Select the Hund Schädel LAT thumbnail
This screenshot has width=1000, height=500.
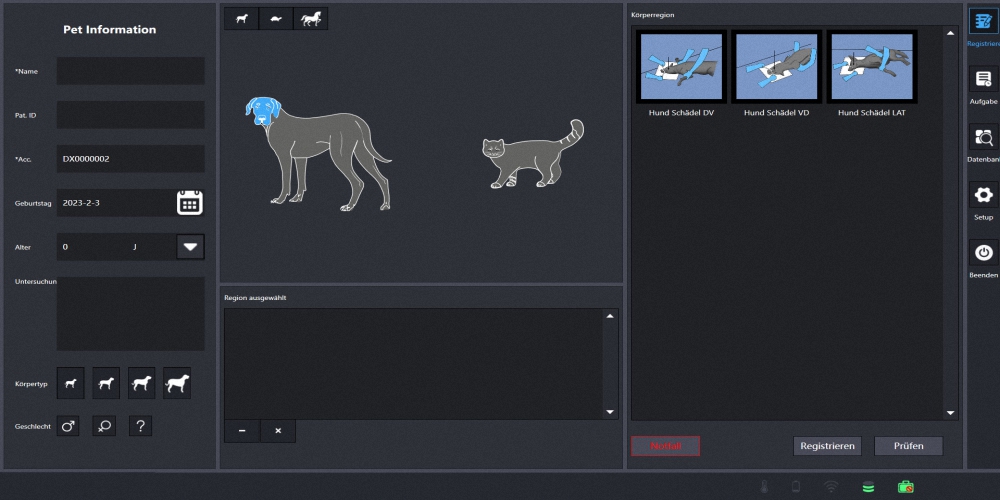point(871,68)
